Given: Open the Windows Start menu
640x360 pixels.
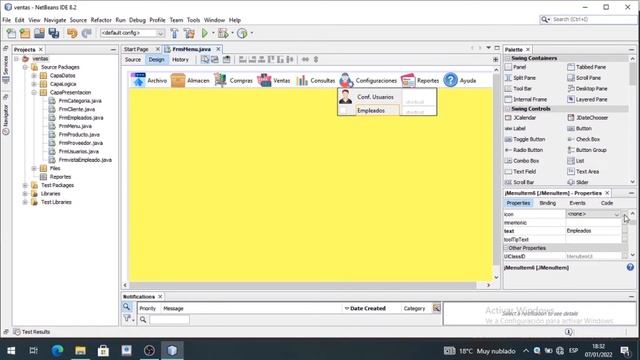Looking at the screenshot, I should click(x=11, y=350).
